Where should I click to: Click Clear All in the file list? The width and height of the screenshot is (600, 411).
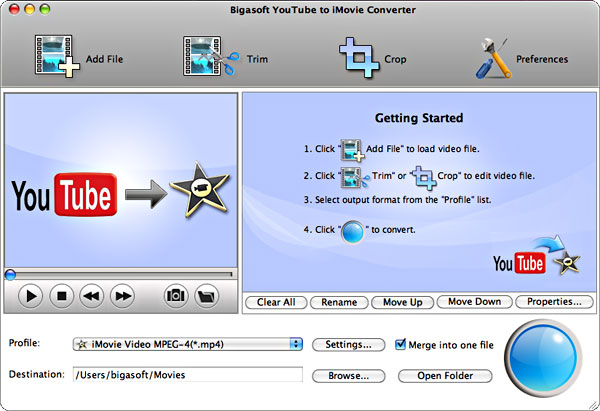coord(274,301)
